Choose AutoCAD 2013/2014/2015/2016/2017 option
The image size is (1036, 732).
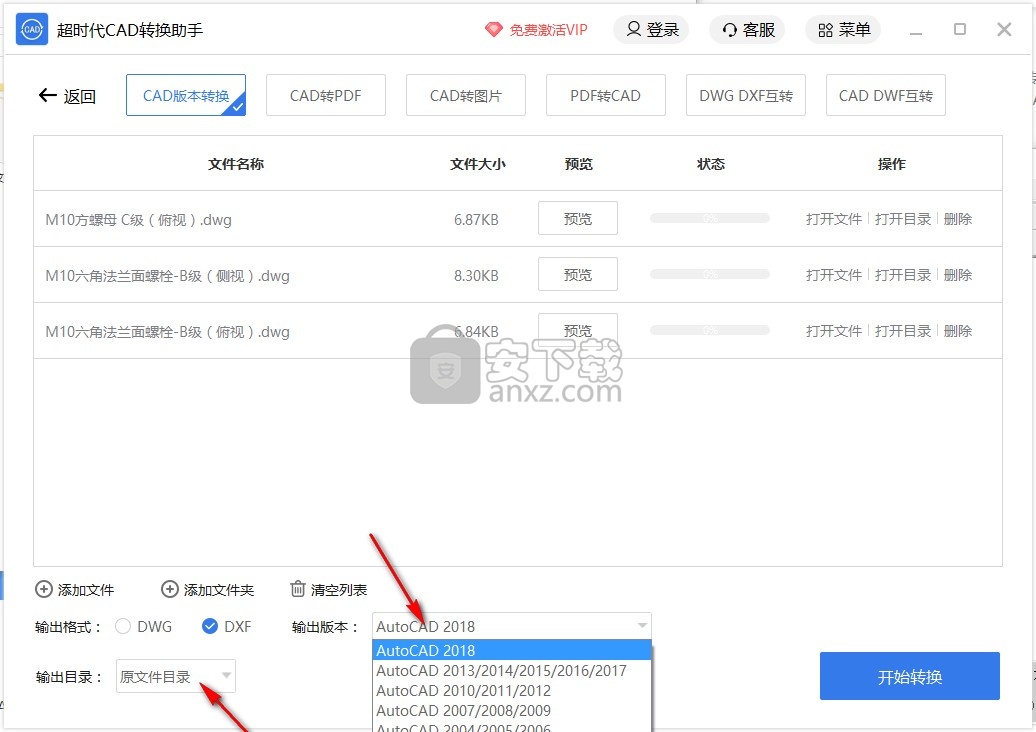(x=512, y=671)
